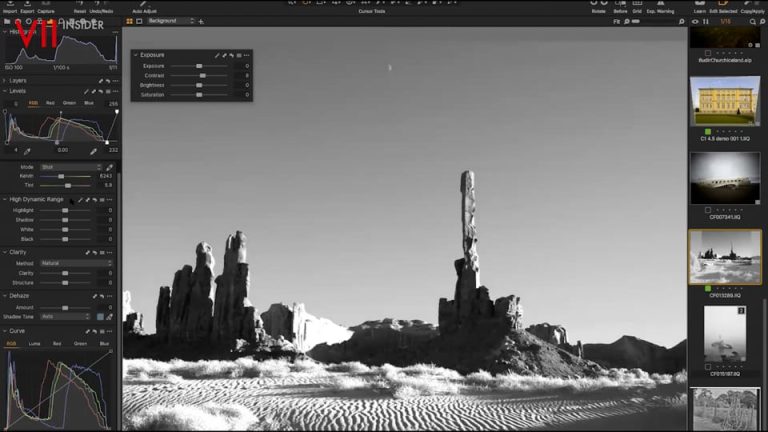Screen dimensions: 768x432
Task: Toggle browser column view icon
Action: coord(706,22)
